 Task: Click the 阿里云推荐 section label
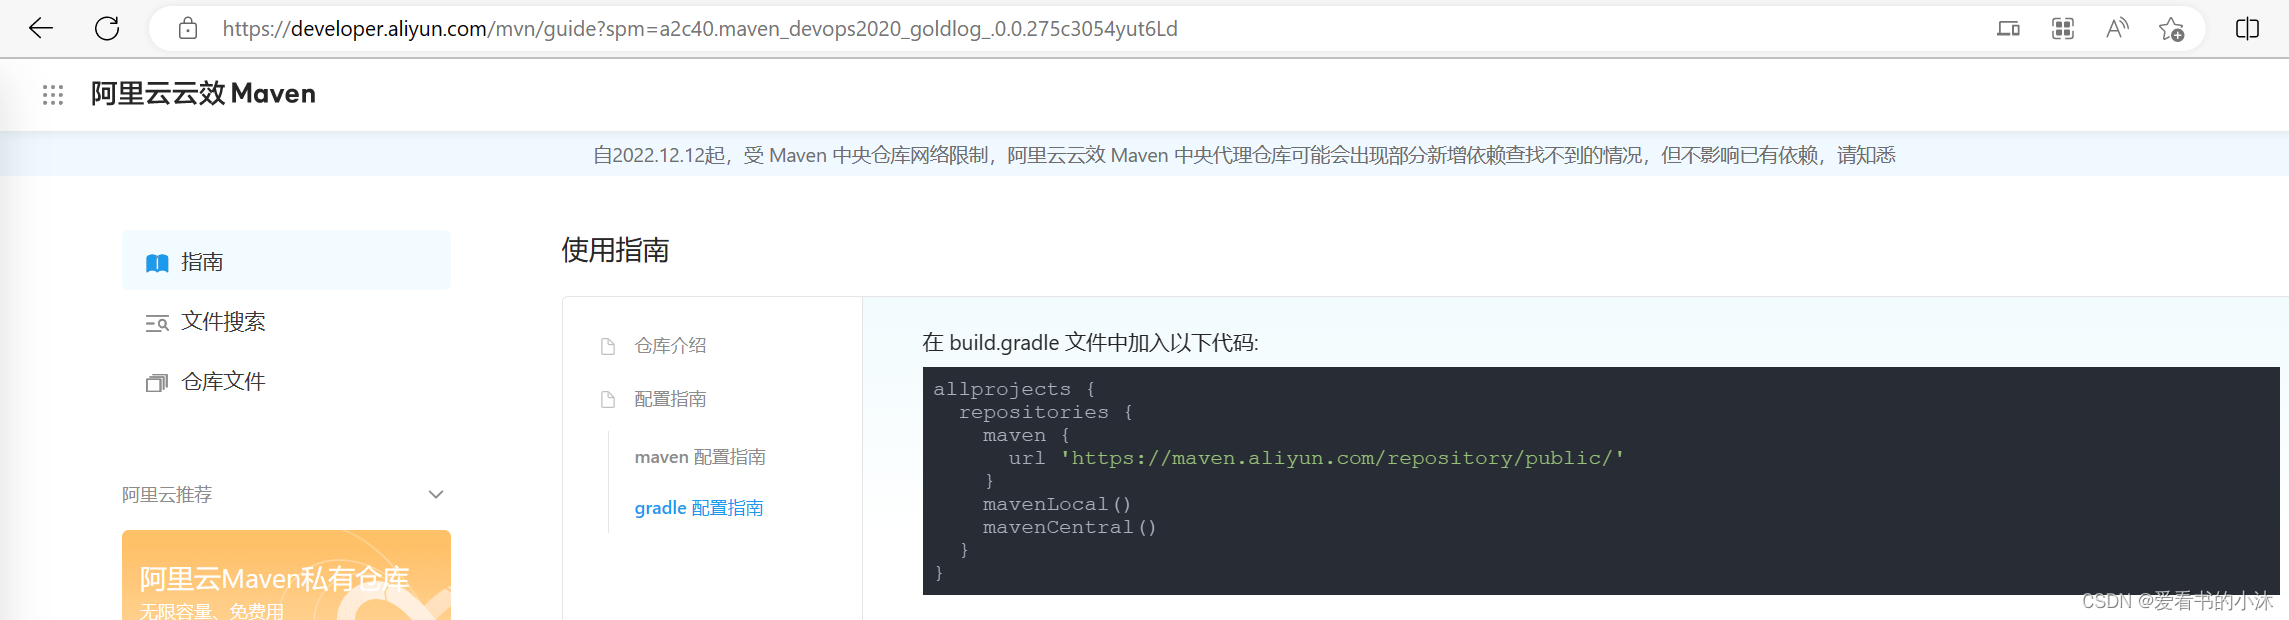[x=167, y=495]
